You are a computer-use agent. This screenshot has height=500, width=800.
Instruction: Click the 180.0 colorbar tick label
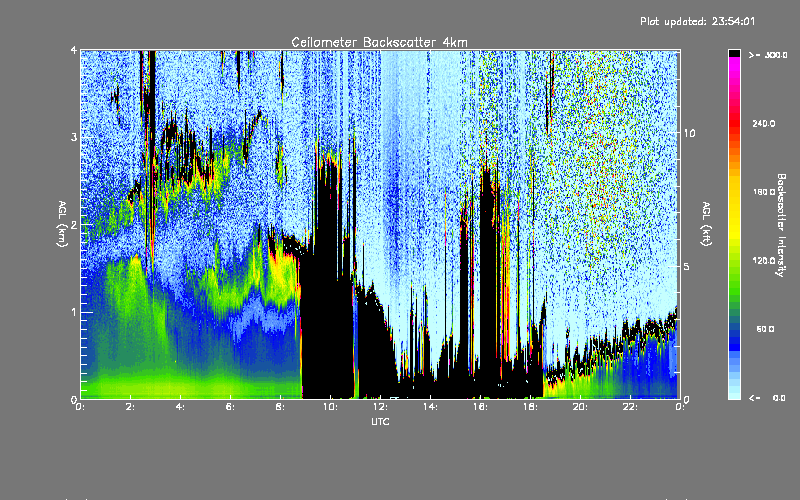click(764, 192)
